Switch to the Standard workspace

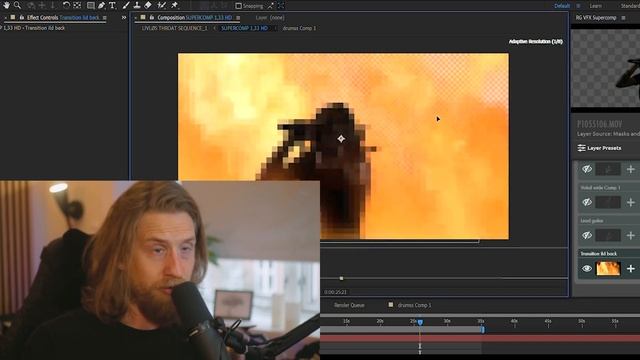pyautogui.click(x=630, y=6)
